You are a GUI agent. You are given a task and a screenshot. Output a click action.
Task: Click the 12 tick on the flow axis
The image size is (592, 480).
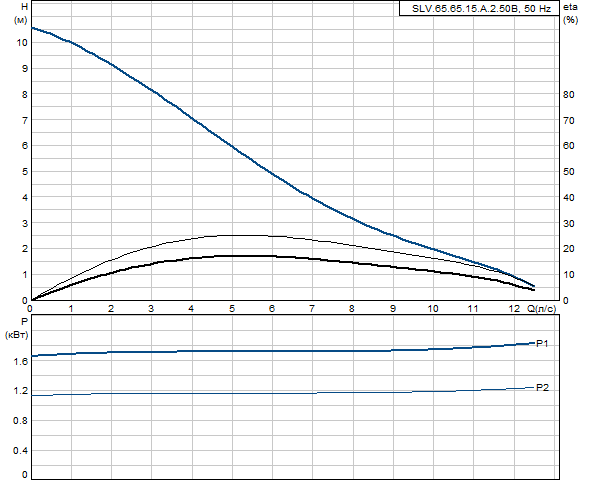pyautogui.click(x=514, y=309)
